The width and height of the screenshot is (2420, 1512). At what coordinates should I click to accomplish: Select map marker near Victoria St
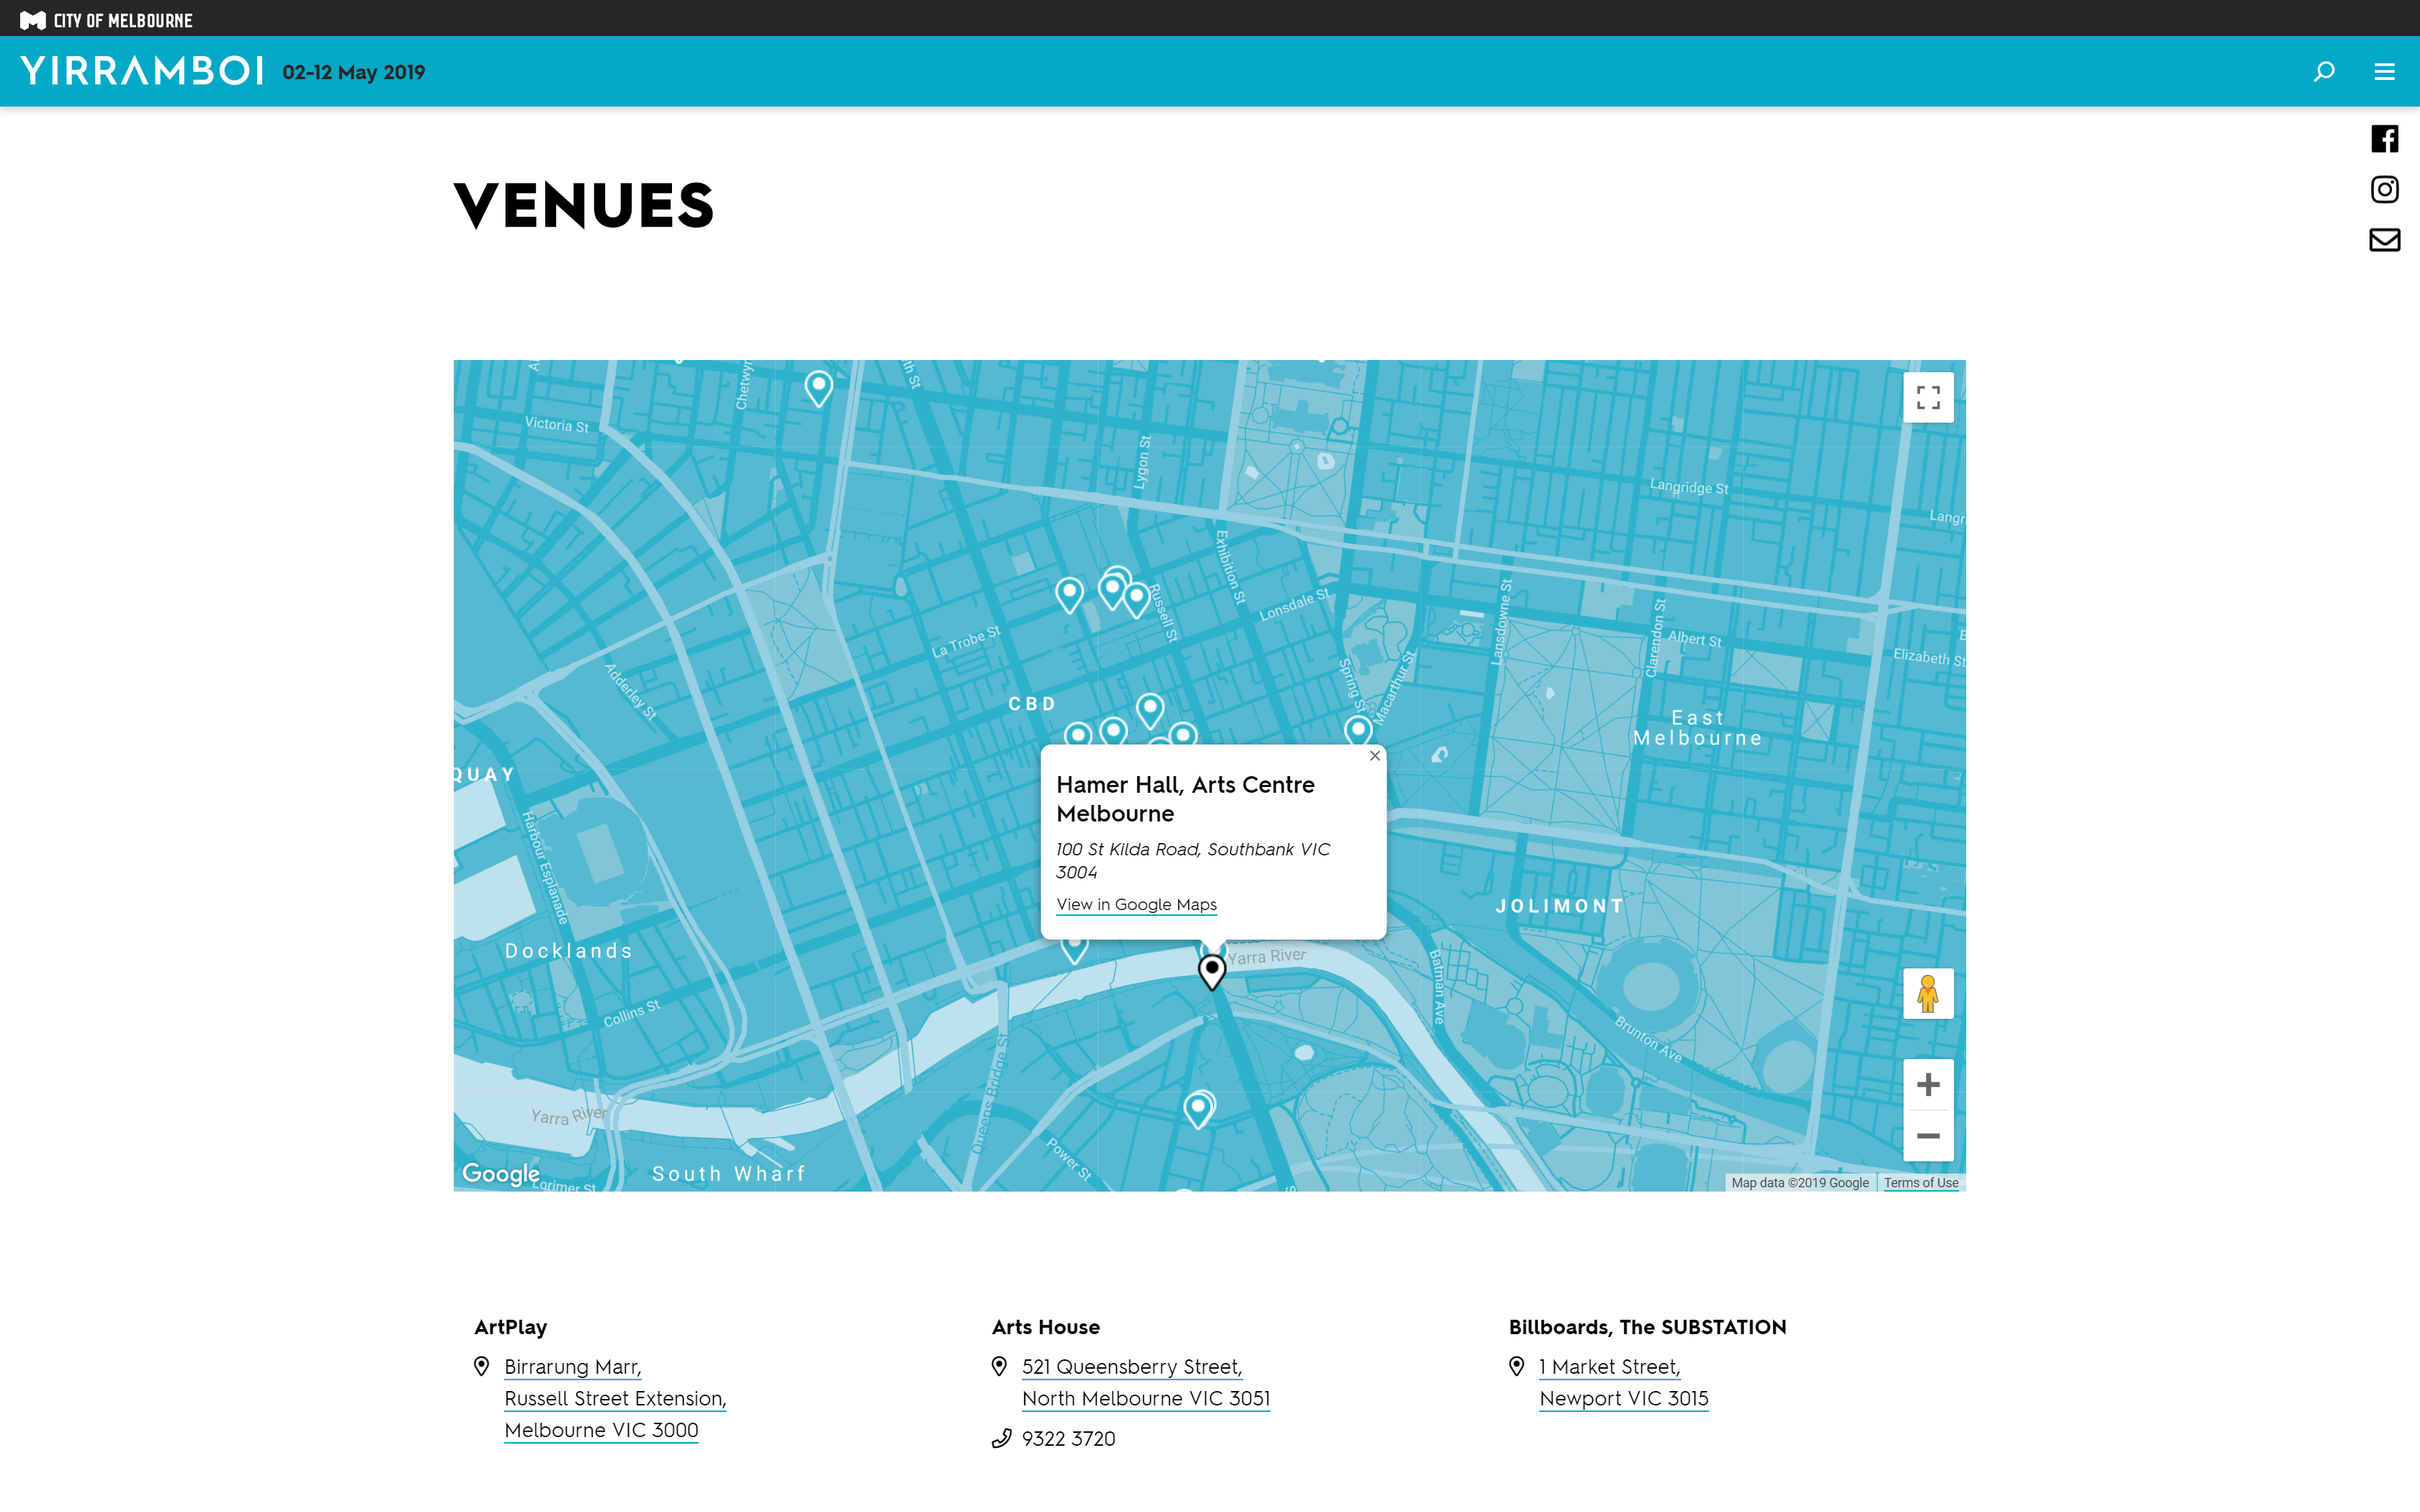pos(819,389)
